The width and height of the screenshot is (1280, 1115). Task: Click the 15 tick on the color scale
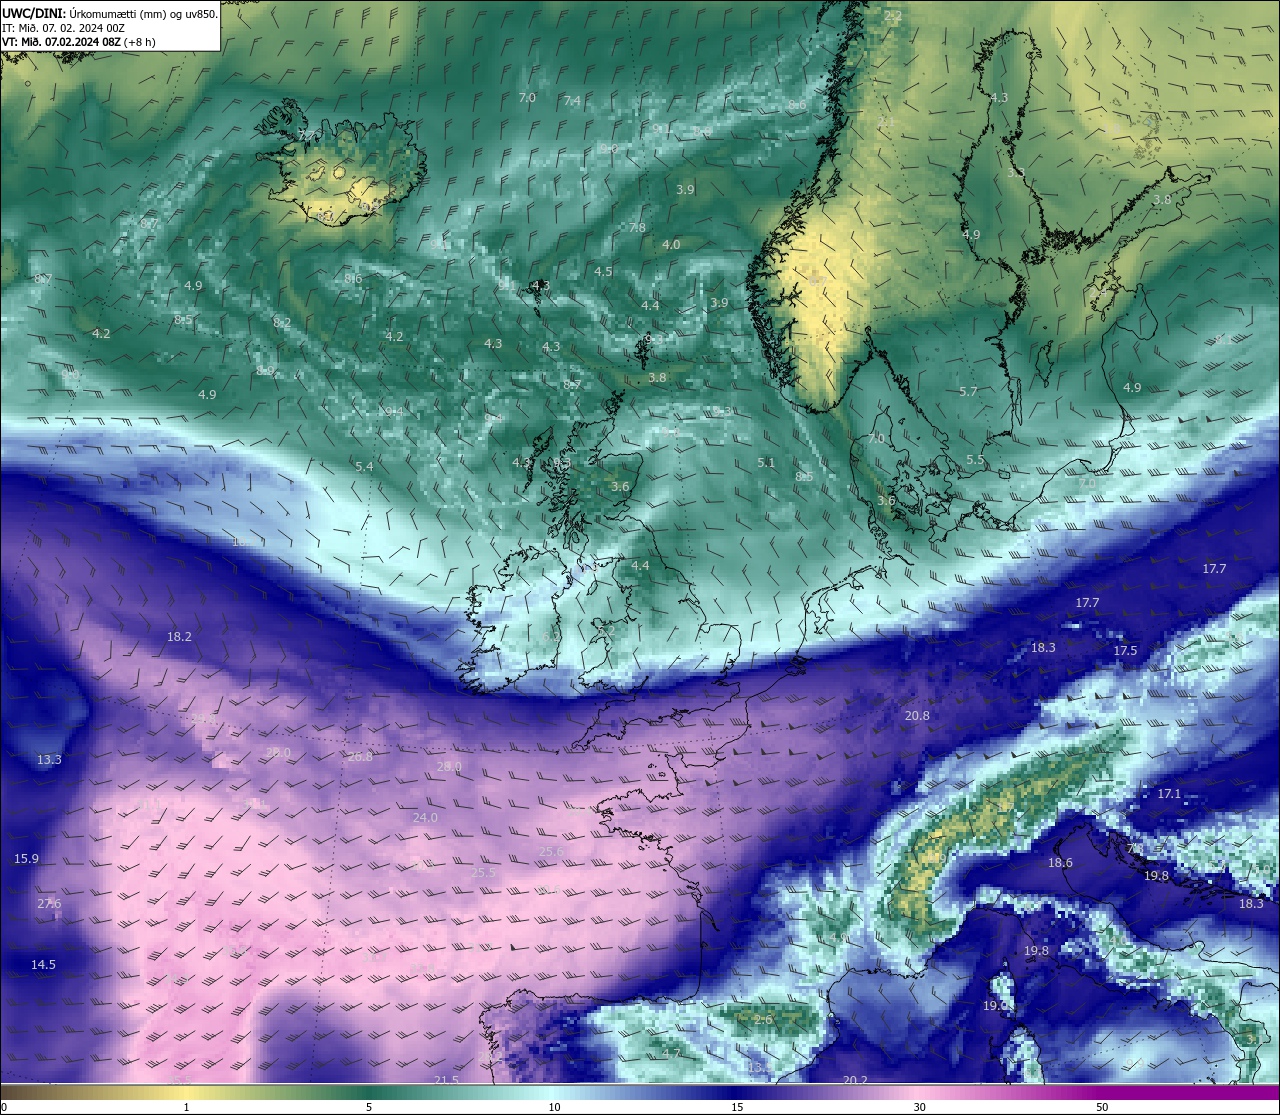[x=736, y=1107]
